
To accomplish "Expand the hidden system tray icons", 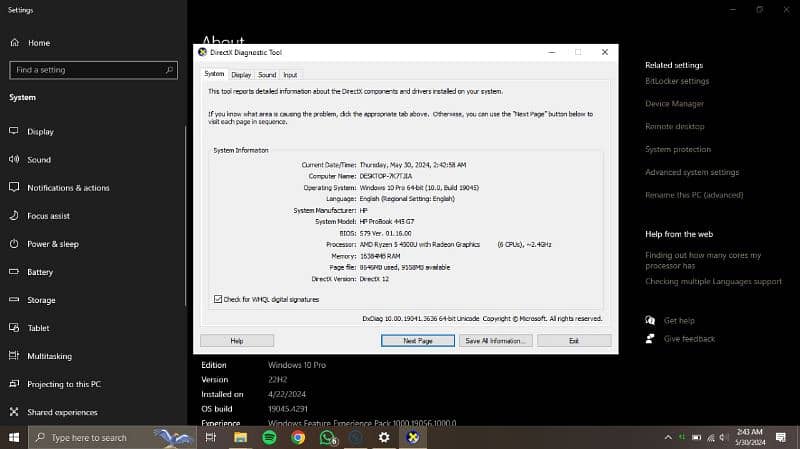I will coord(668,437).
